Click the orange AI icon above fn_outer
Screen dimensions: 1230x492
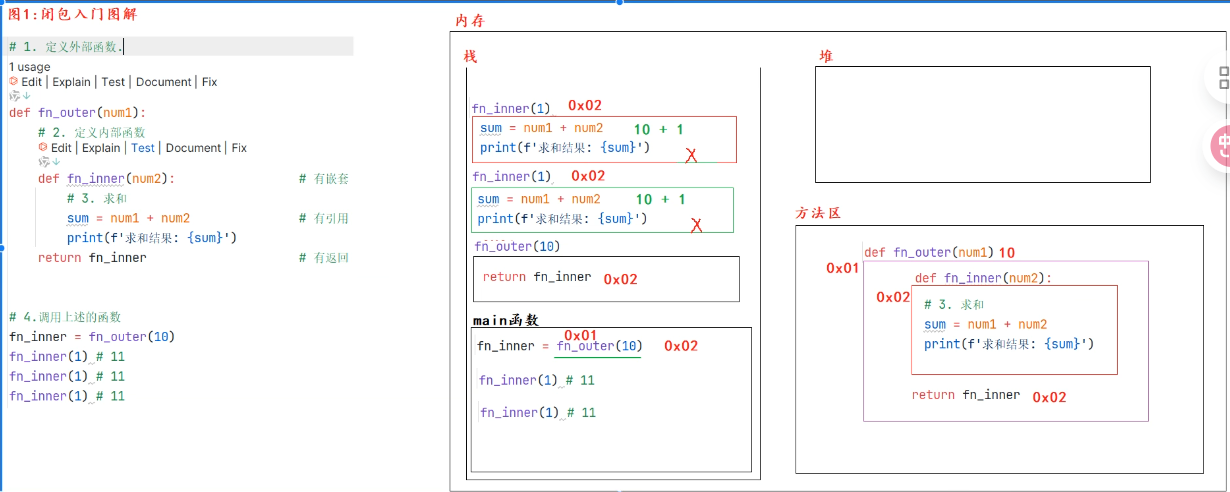tap(14, 82)
